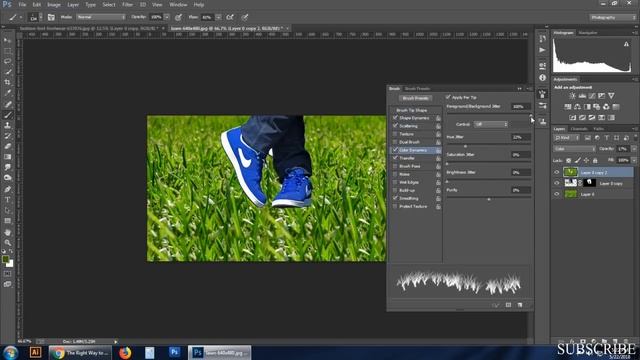Screen dimensions: 640x360
Task: Select the Horizontal Type tool
Action: tap(7, 200)
